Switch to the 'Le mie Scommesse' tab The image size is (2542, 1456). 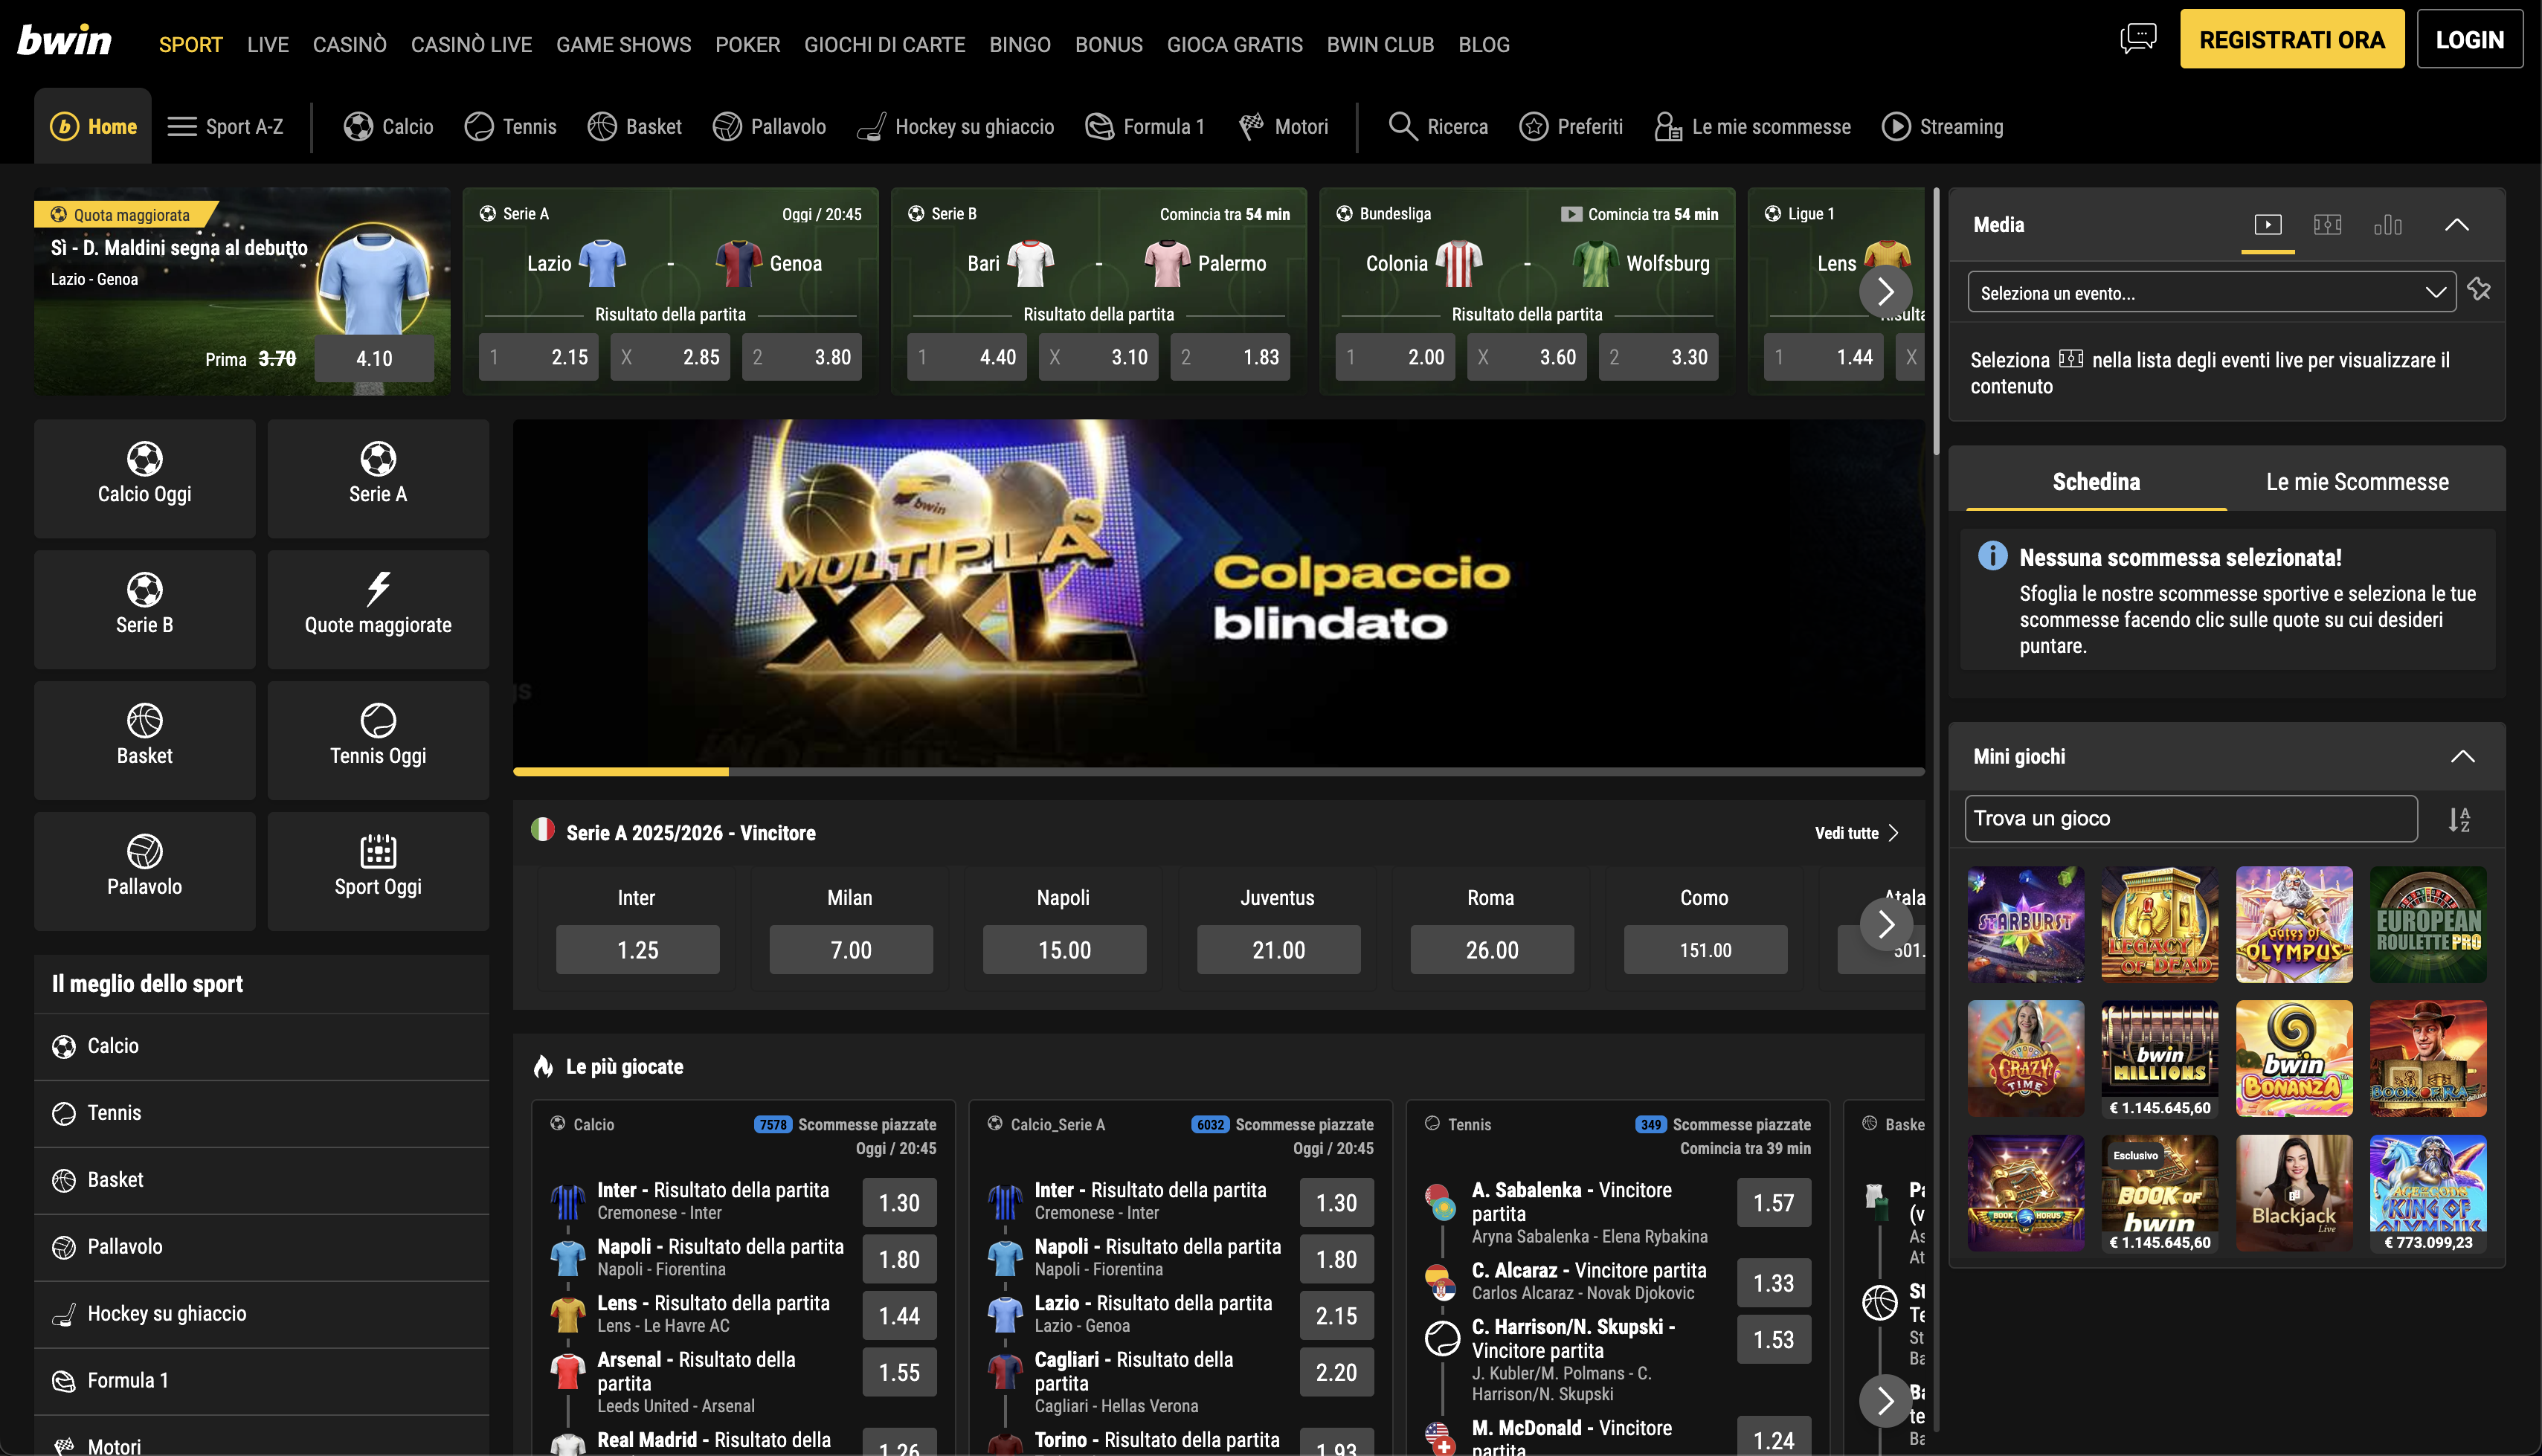click(2357, 481)
